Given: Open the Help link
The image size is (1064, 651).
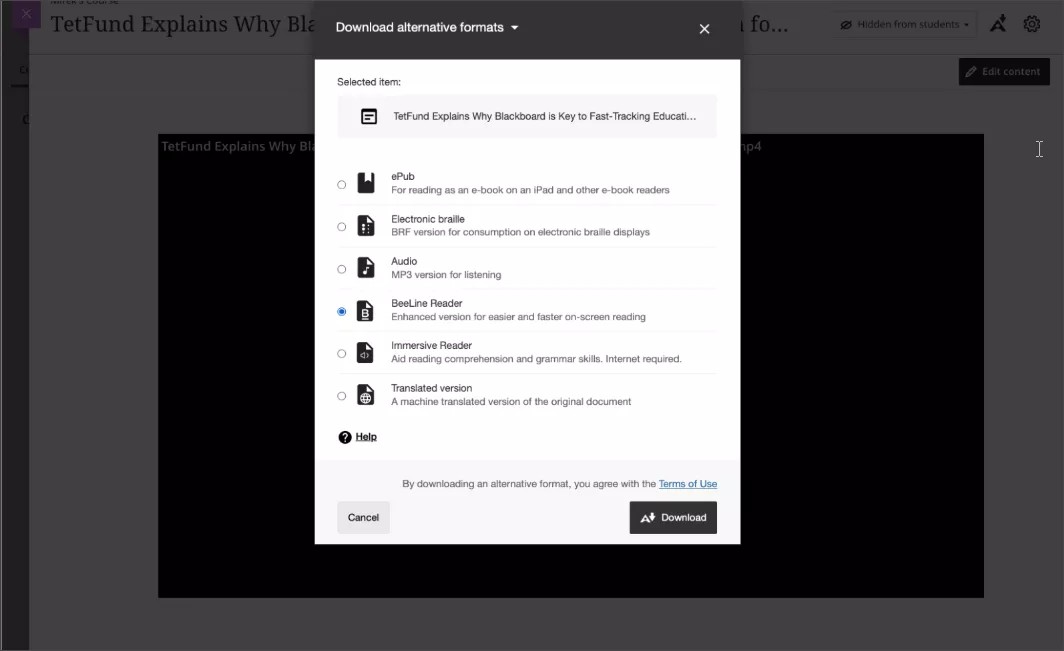Looking at the screenshot, I should click(365, 437).
